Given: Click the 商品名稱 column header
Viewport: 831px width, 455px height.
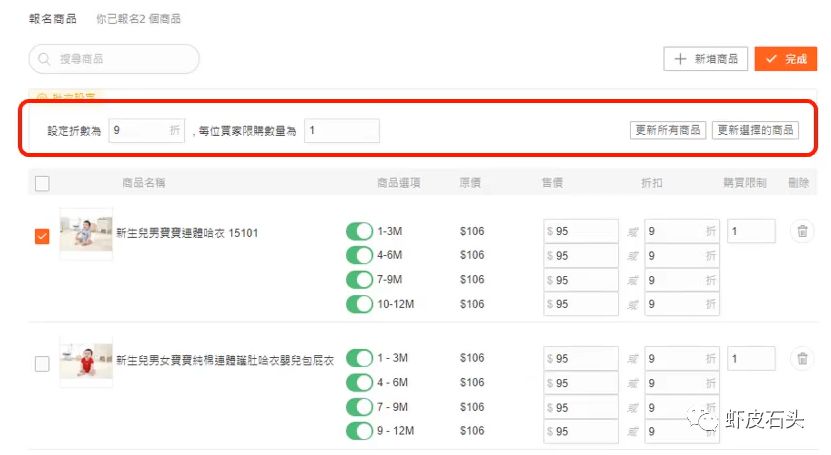Looking at the screenshot, I should click(144, 183).
